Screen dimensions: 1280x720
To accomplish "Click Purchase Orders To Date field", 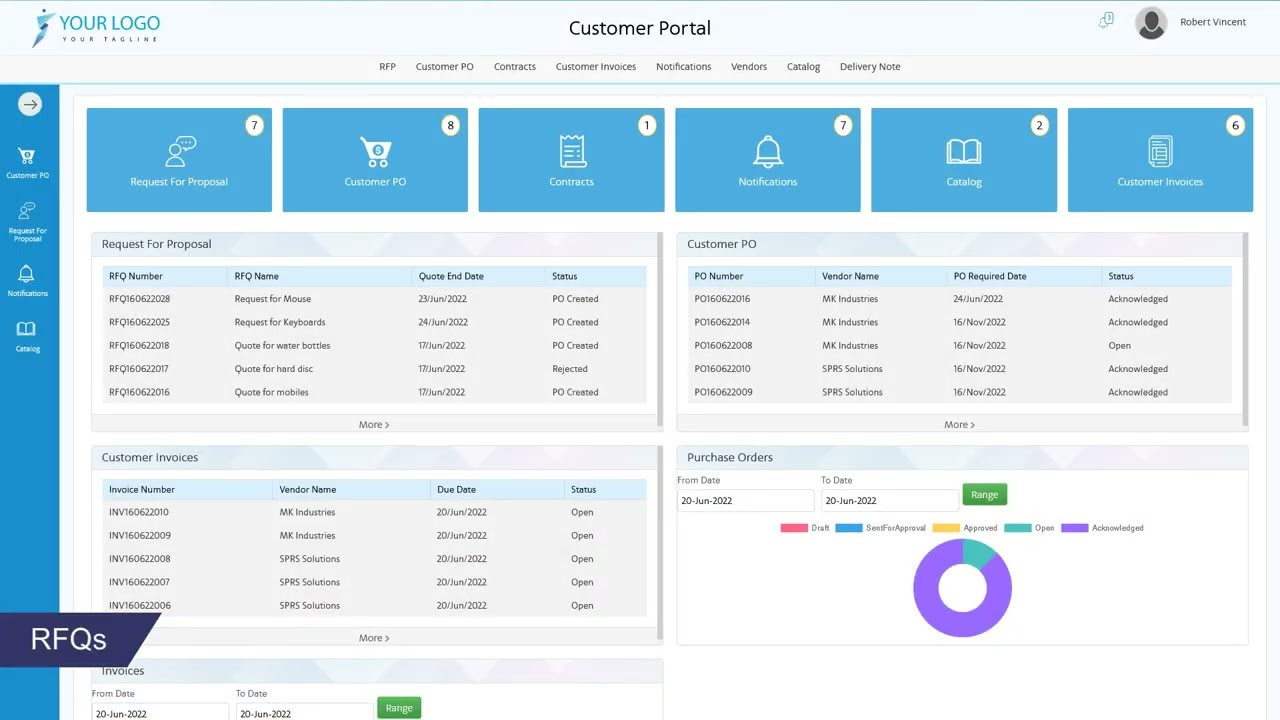I will tap(890, 501).
